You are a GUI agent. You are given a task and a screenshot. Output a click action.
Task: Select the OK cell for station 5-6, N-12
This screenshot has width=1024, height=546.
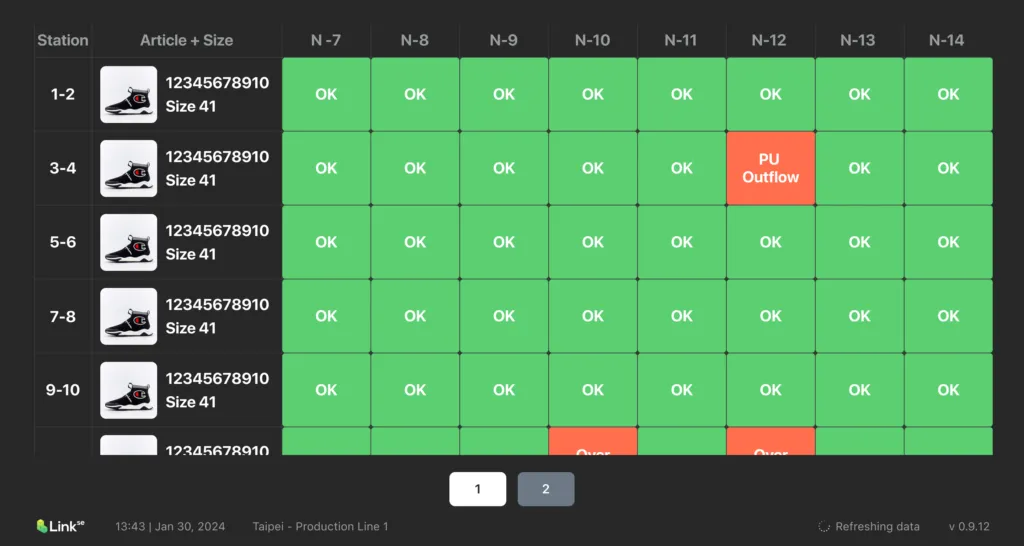(771, 242)
